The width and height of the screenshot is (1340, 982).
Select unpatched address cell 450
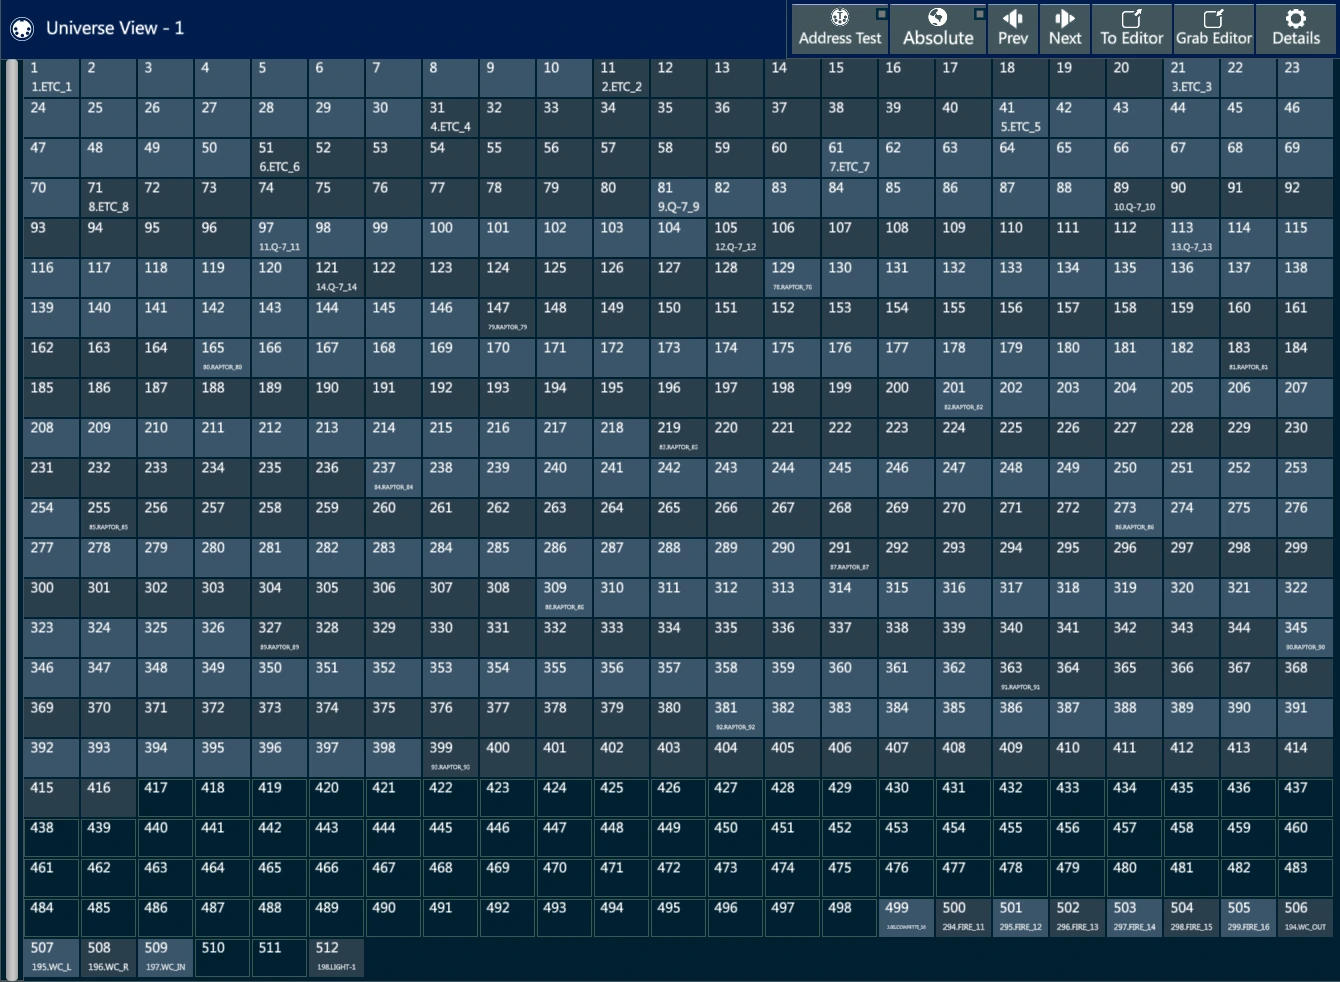point(735,838)
